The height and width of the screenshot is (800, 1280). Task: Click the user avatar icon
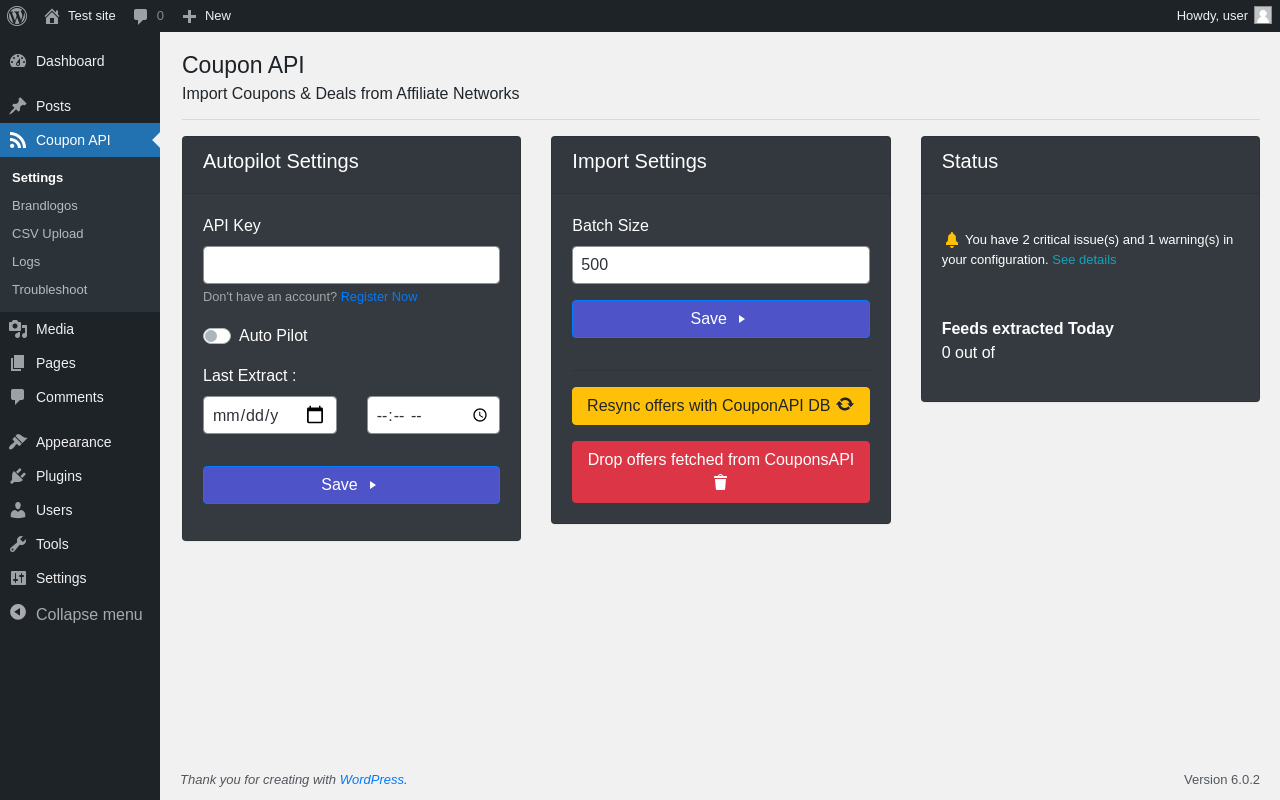point(1263,15)
